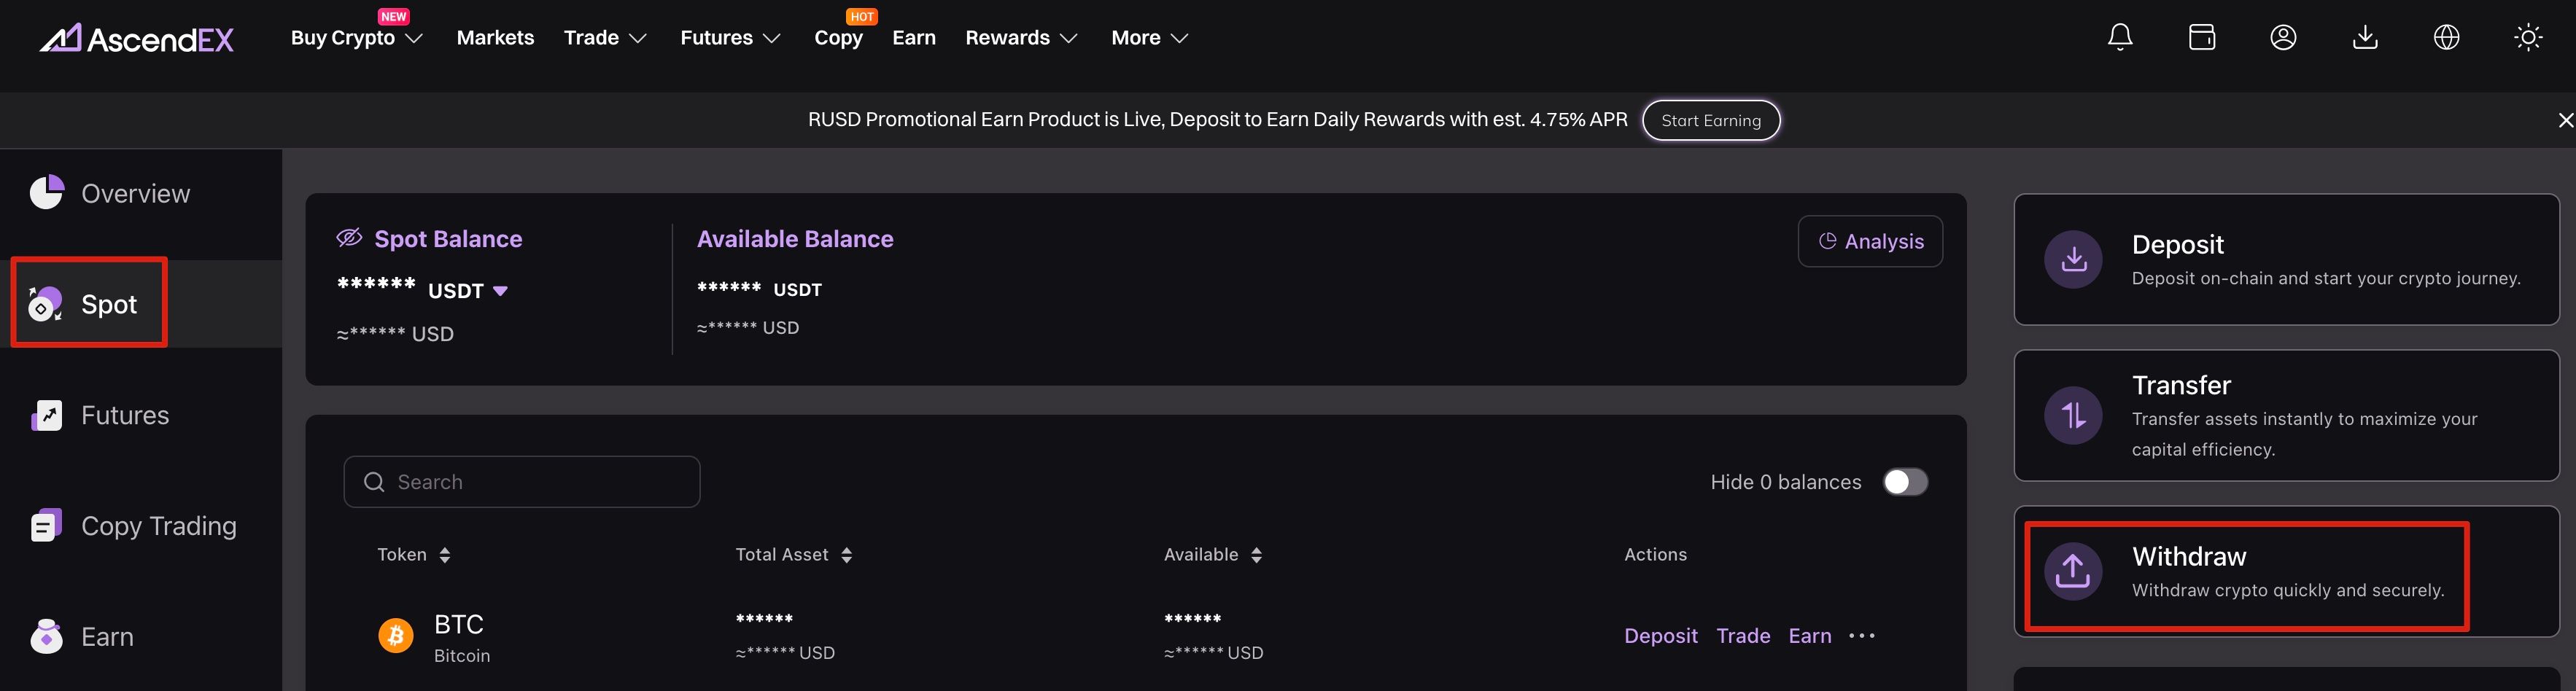
Task: Switch theme with the sun icon
Action: (x=2528, y=38)
